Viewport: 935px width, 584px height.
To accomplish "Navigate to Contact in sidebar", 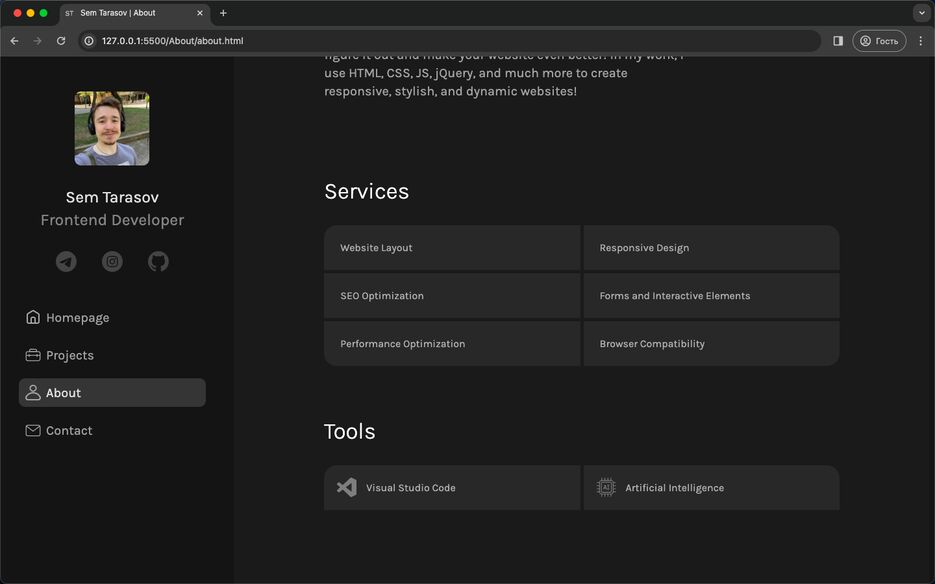I will (x=112, y=430).
